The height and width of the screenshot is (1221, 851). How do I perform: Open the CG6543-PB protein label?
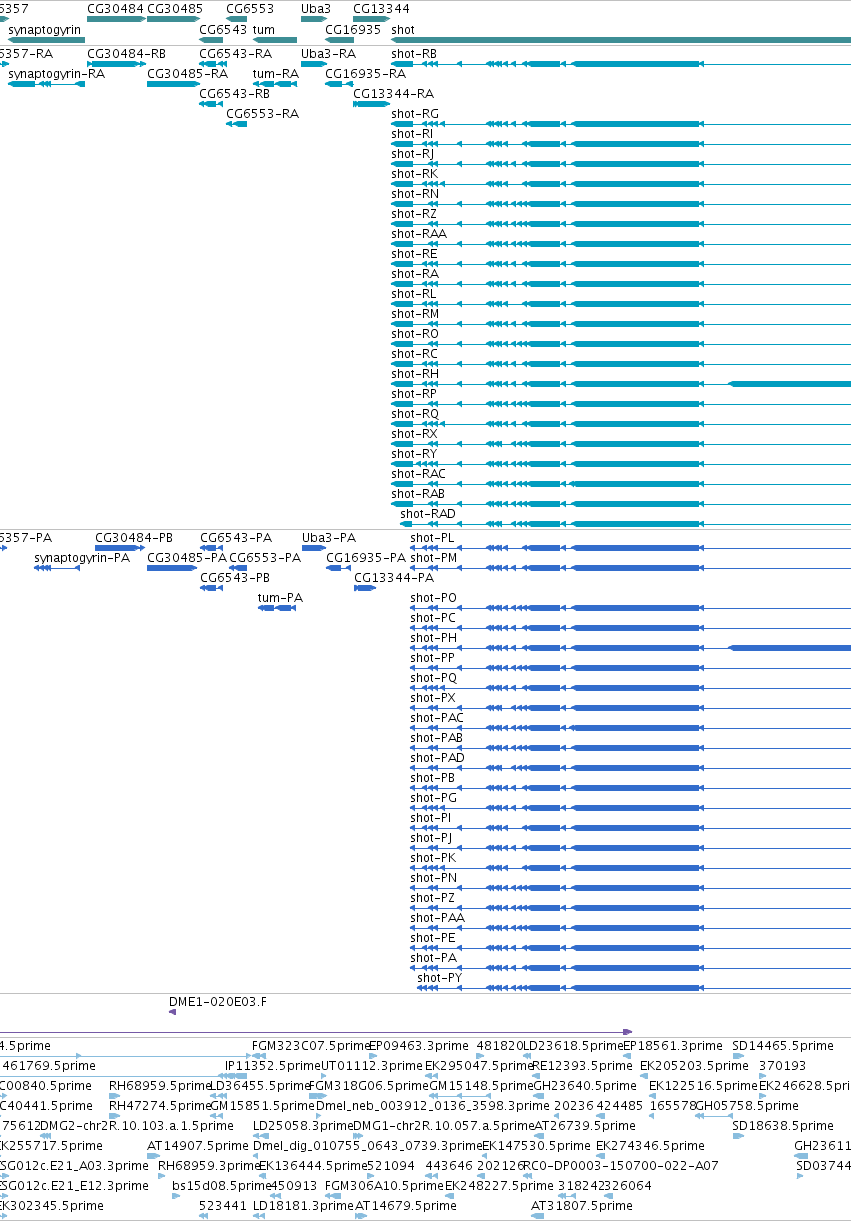(x=235, y=578)
